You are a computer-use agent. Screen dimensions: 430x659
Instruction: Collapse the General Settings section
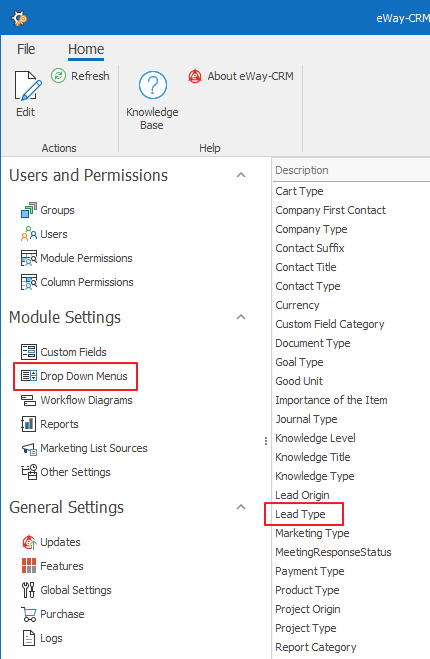(241, 507)
